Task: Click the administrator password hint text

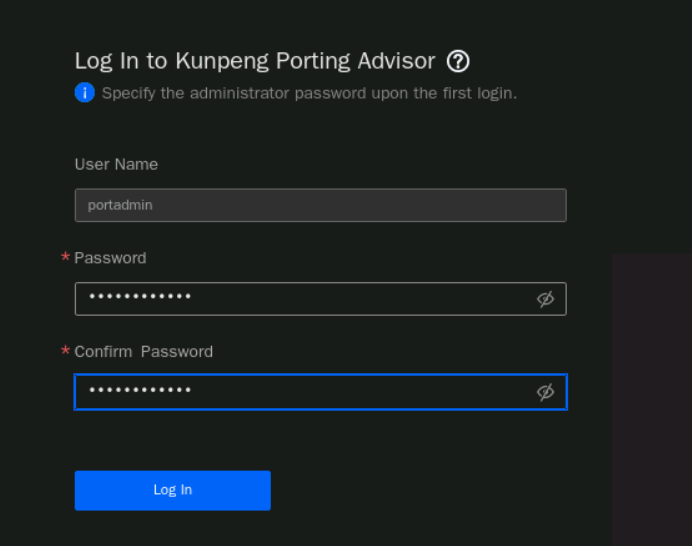Action: pos(309,94)
